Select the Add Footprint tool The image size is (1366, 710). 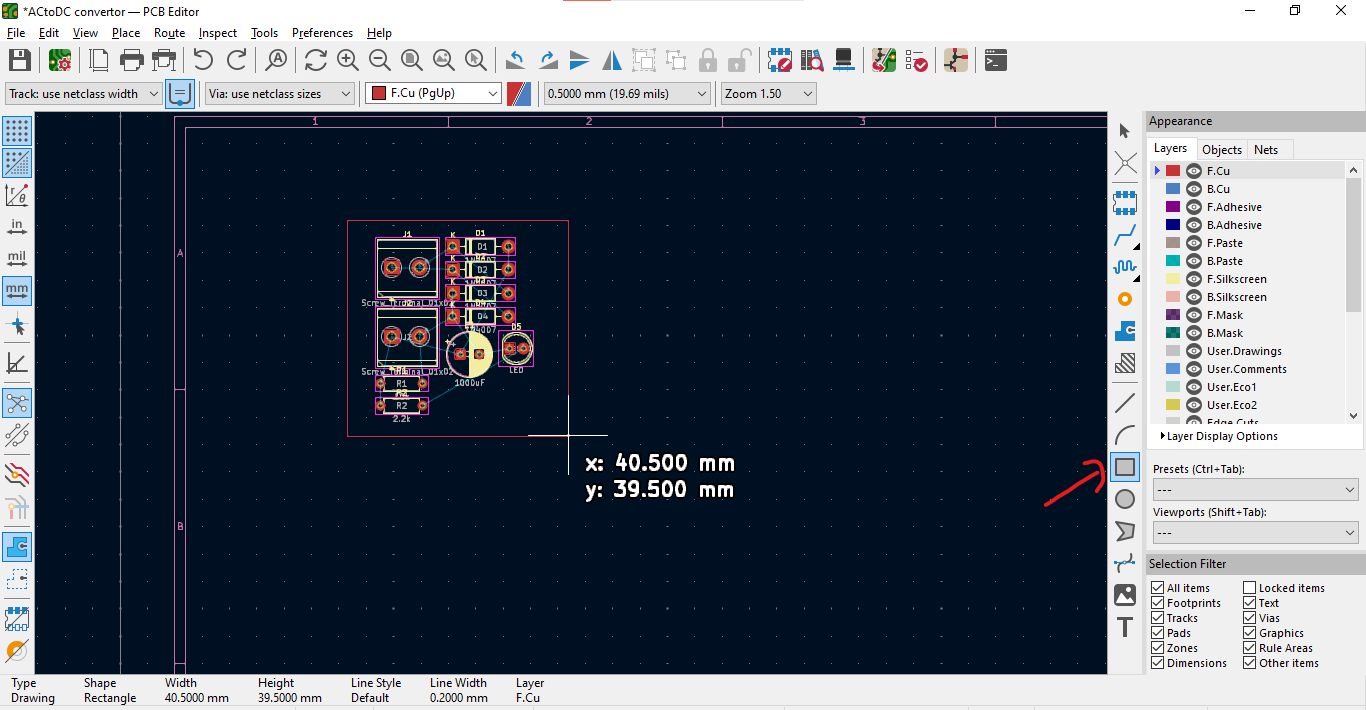point(1125,203)
